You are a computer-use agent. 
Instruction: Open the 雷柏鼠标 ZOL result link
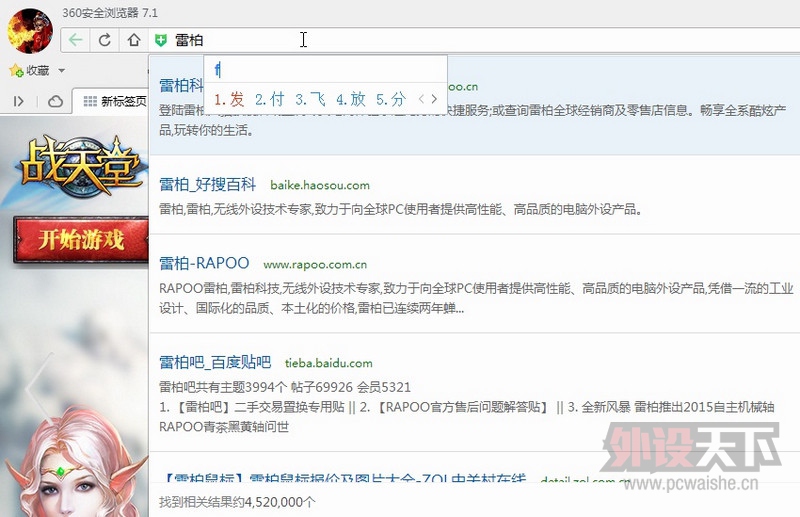[x=342, y=479]
